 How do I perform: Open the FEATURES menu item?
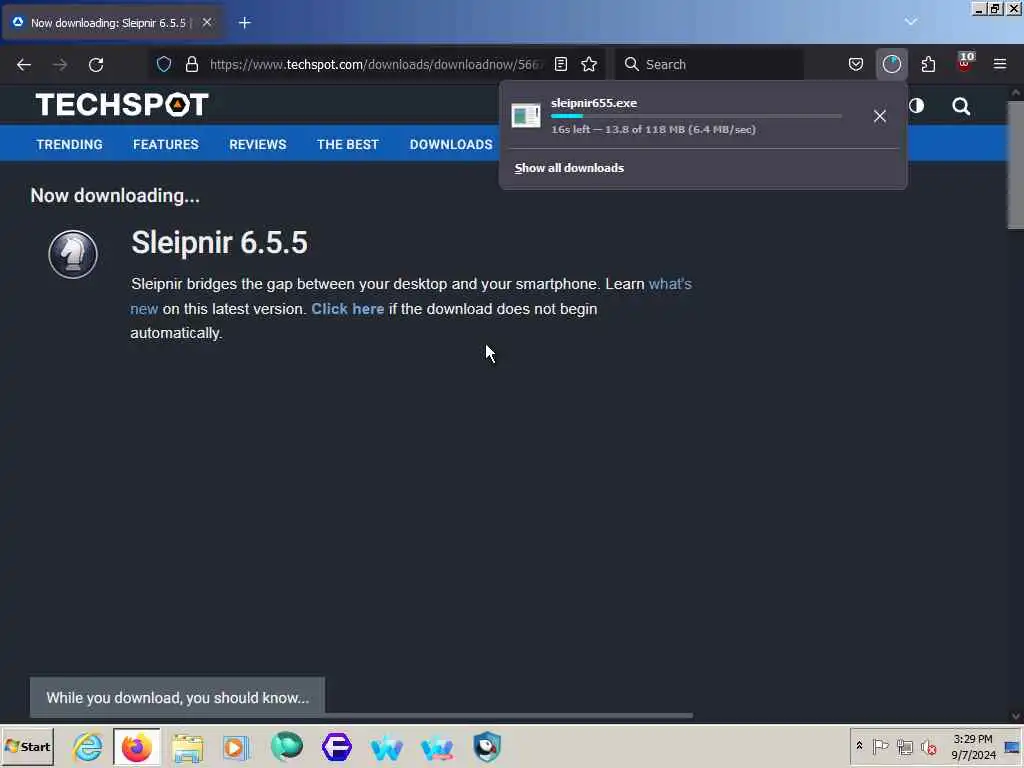click(166, 144)
